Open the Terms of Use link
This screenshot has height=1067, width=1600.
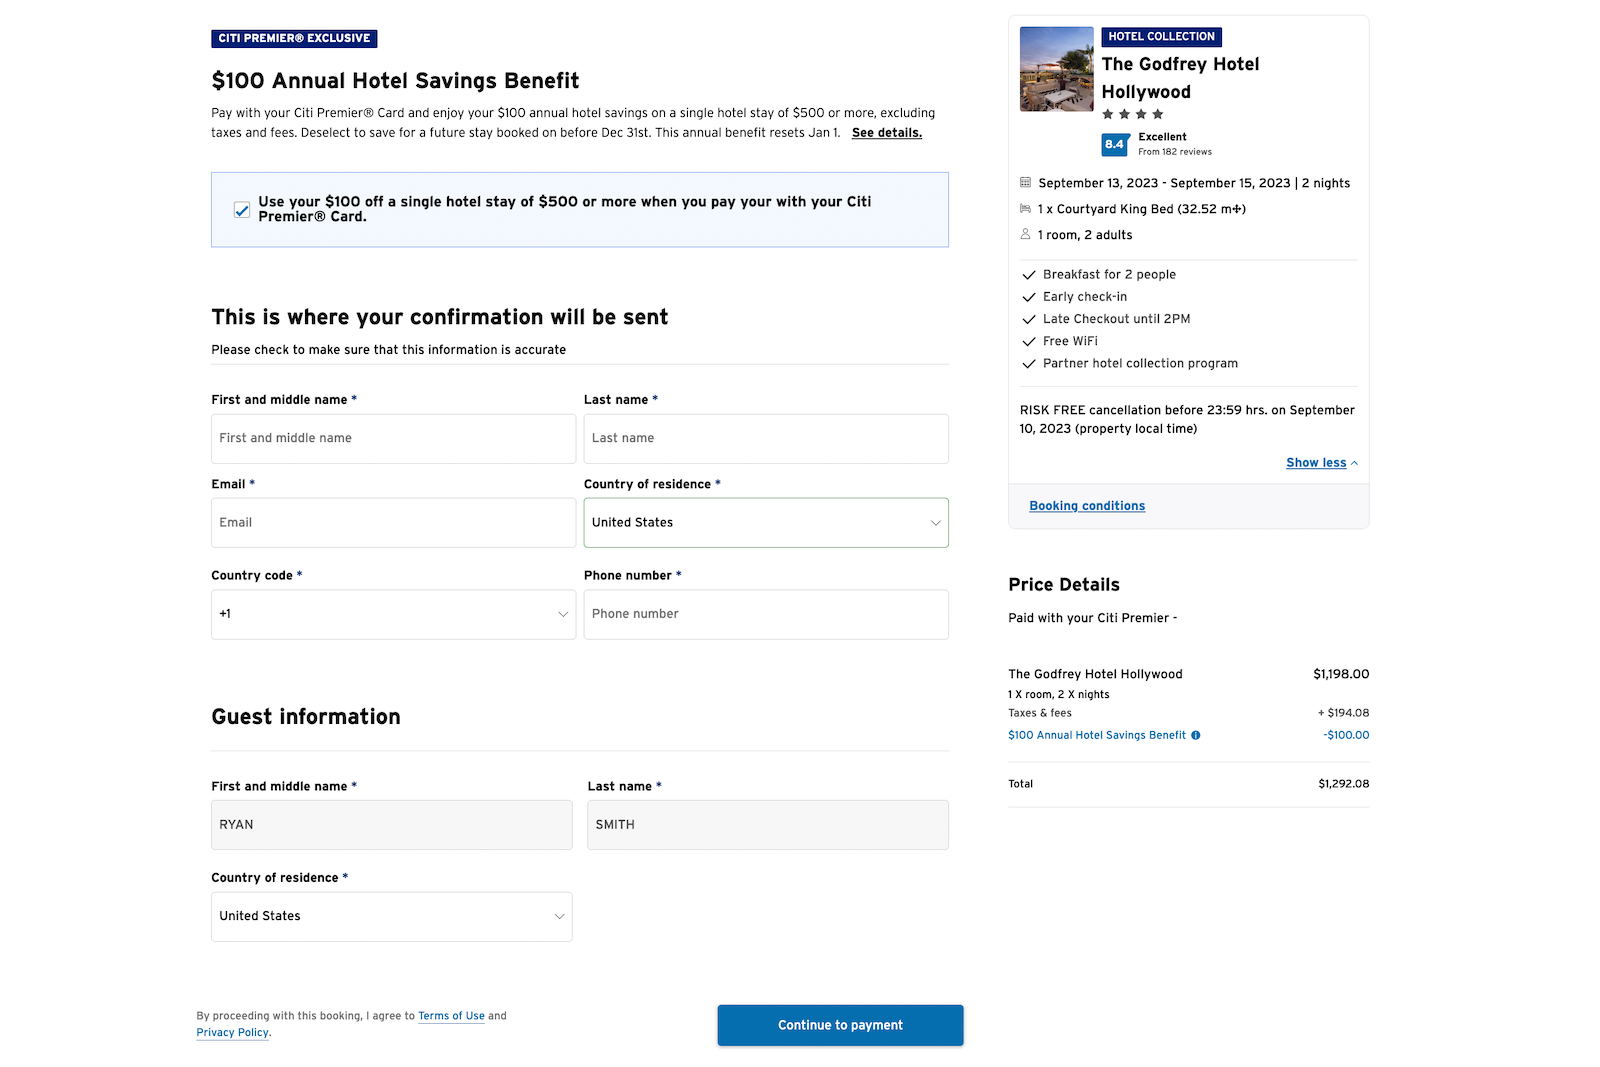click(451, 1015)
